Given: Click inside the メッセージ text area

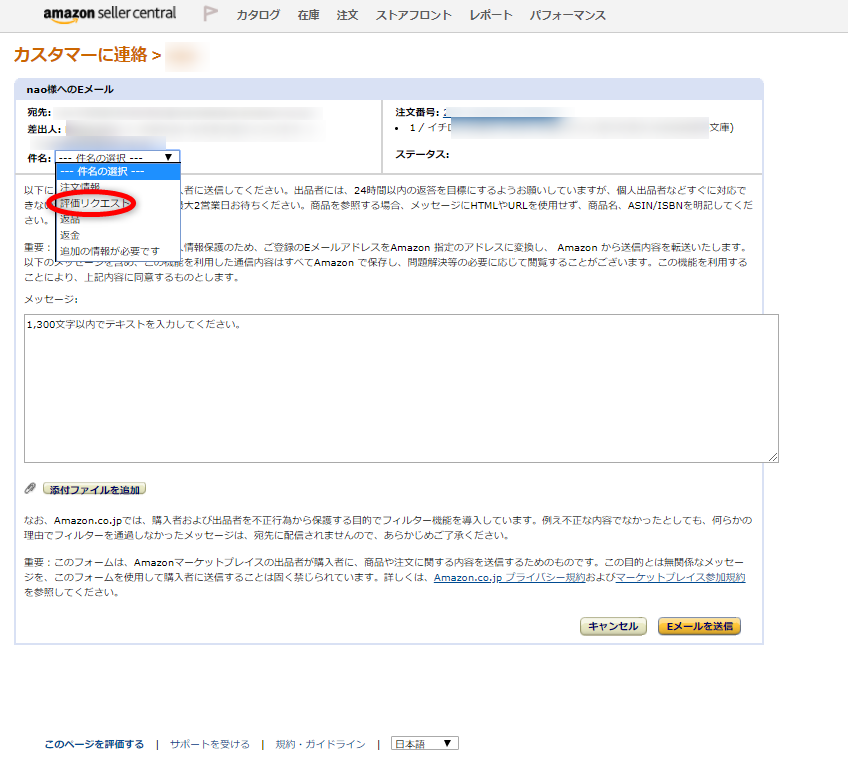Looking at the screenshot, I should click(400, 390).
